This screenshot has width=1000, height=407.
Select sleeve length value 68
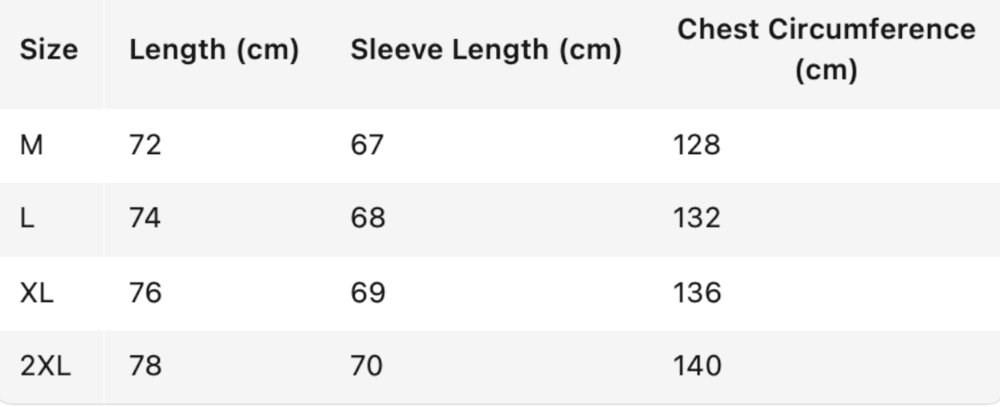pyautogui.click(x=367, y=219)
